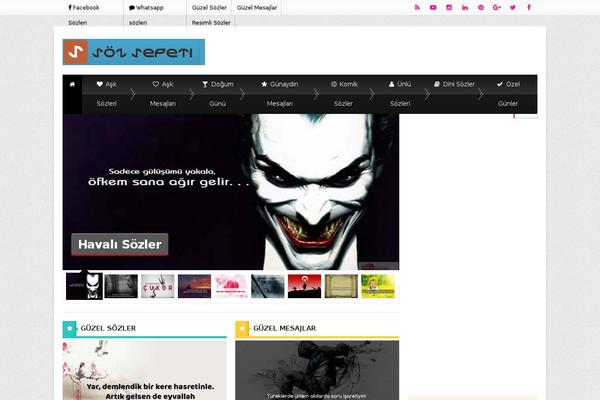
Task: Select Günaydın Mesajları in main navigation
Action: pyautogui.click(x=280, y=94)
